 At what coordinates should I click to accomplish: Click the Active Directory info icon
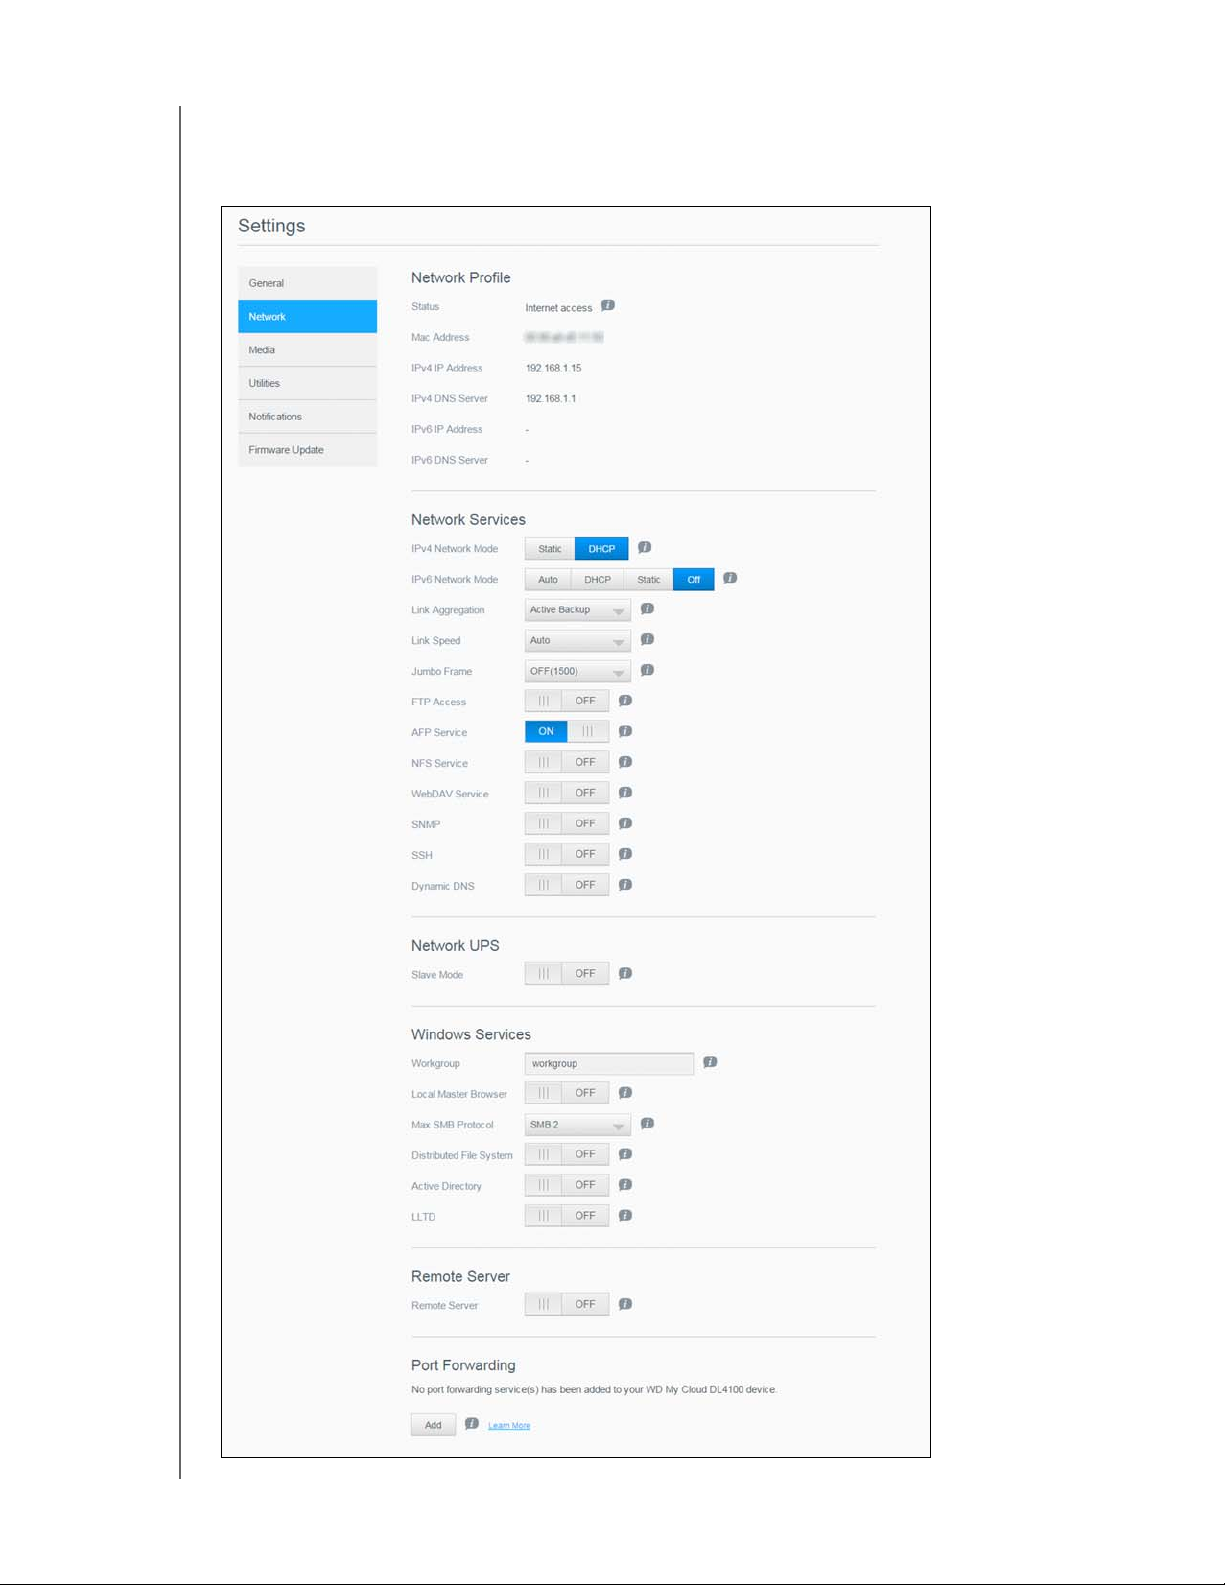coord(625,1185)
